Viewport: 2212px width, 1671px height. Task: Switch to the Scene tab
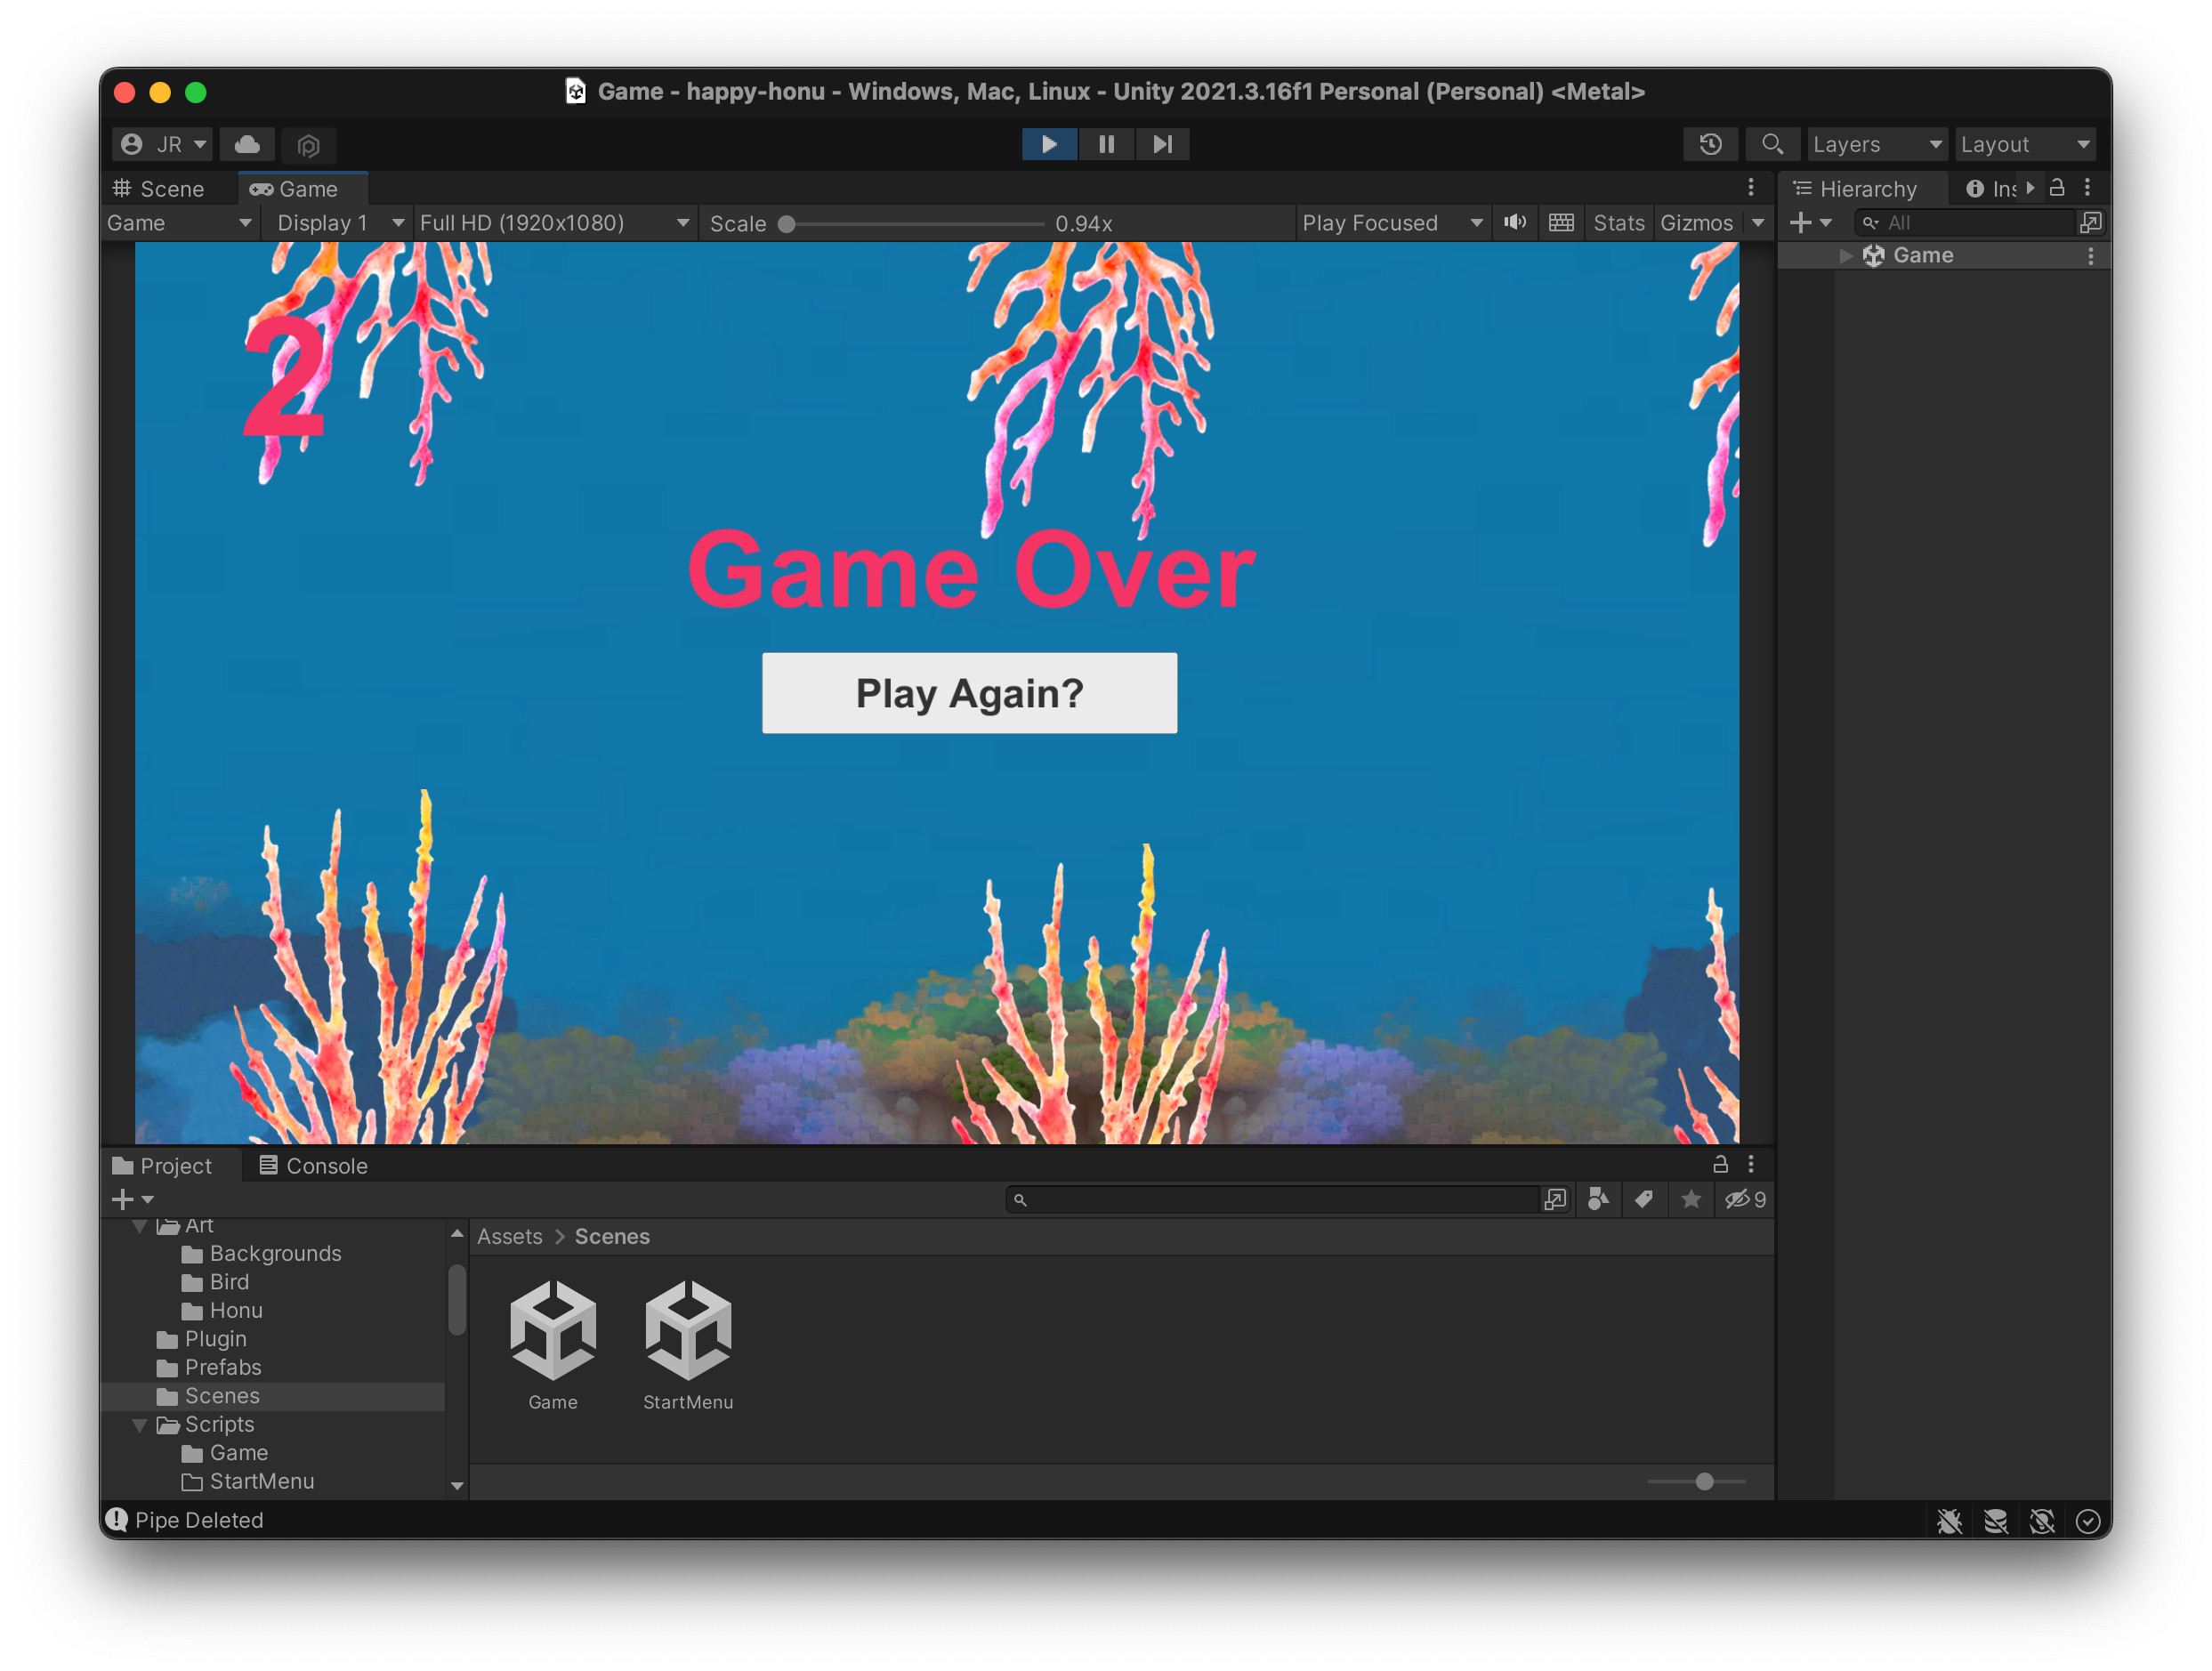click(x=160, y=189)
